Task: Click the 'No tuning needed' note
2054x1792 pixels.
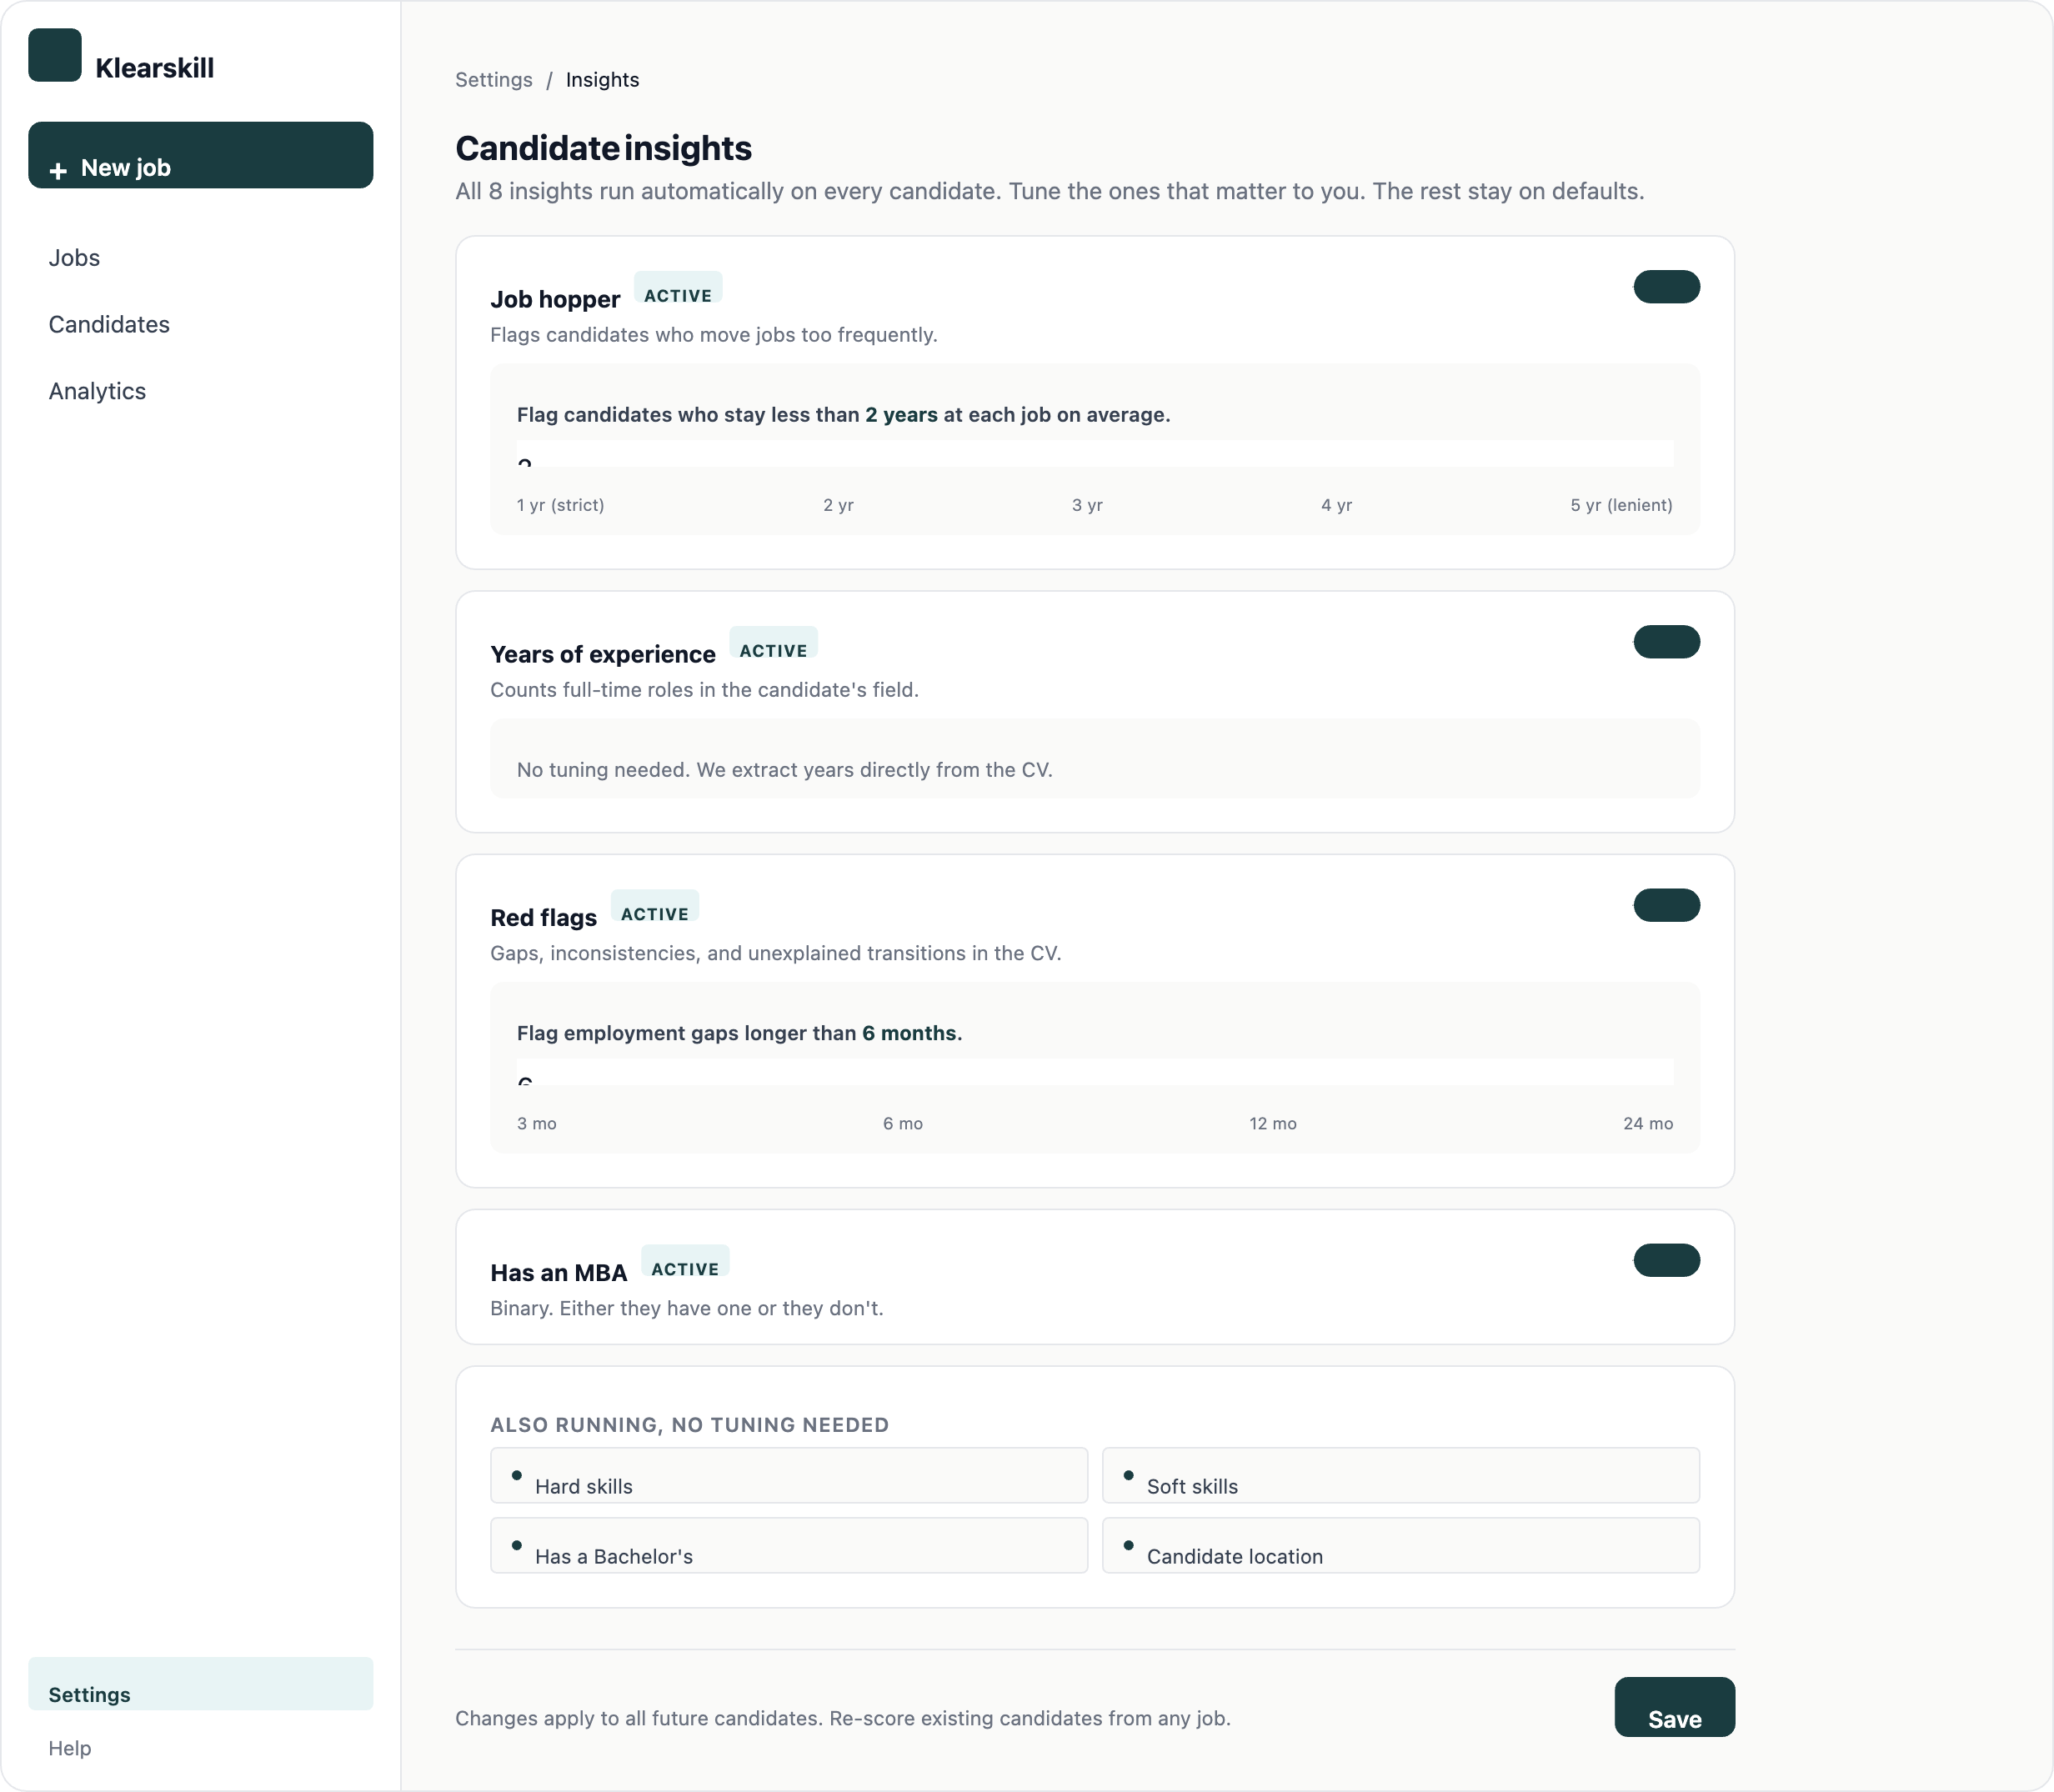Action: tap(785, 770)
